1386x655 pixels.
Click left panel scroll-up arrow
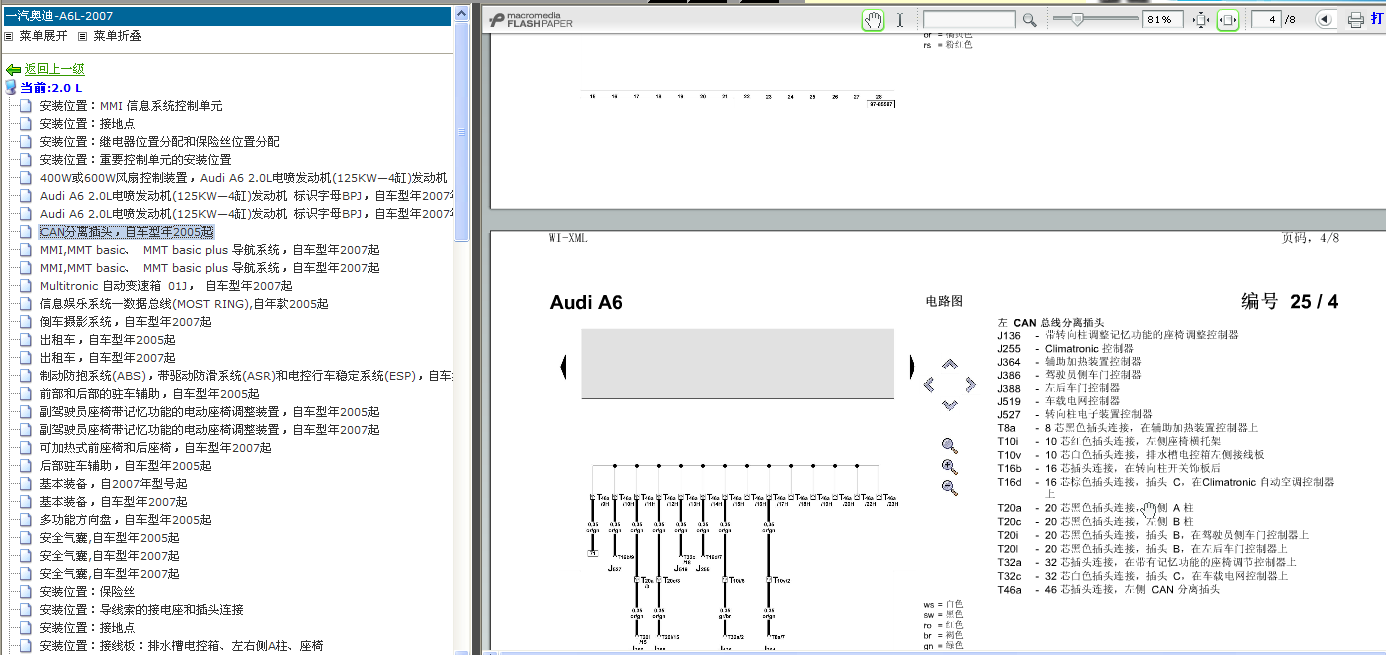click(x=461, y=14)
